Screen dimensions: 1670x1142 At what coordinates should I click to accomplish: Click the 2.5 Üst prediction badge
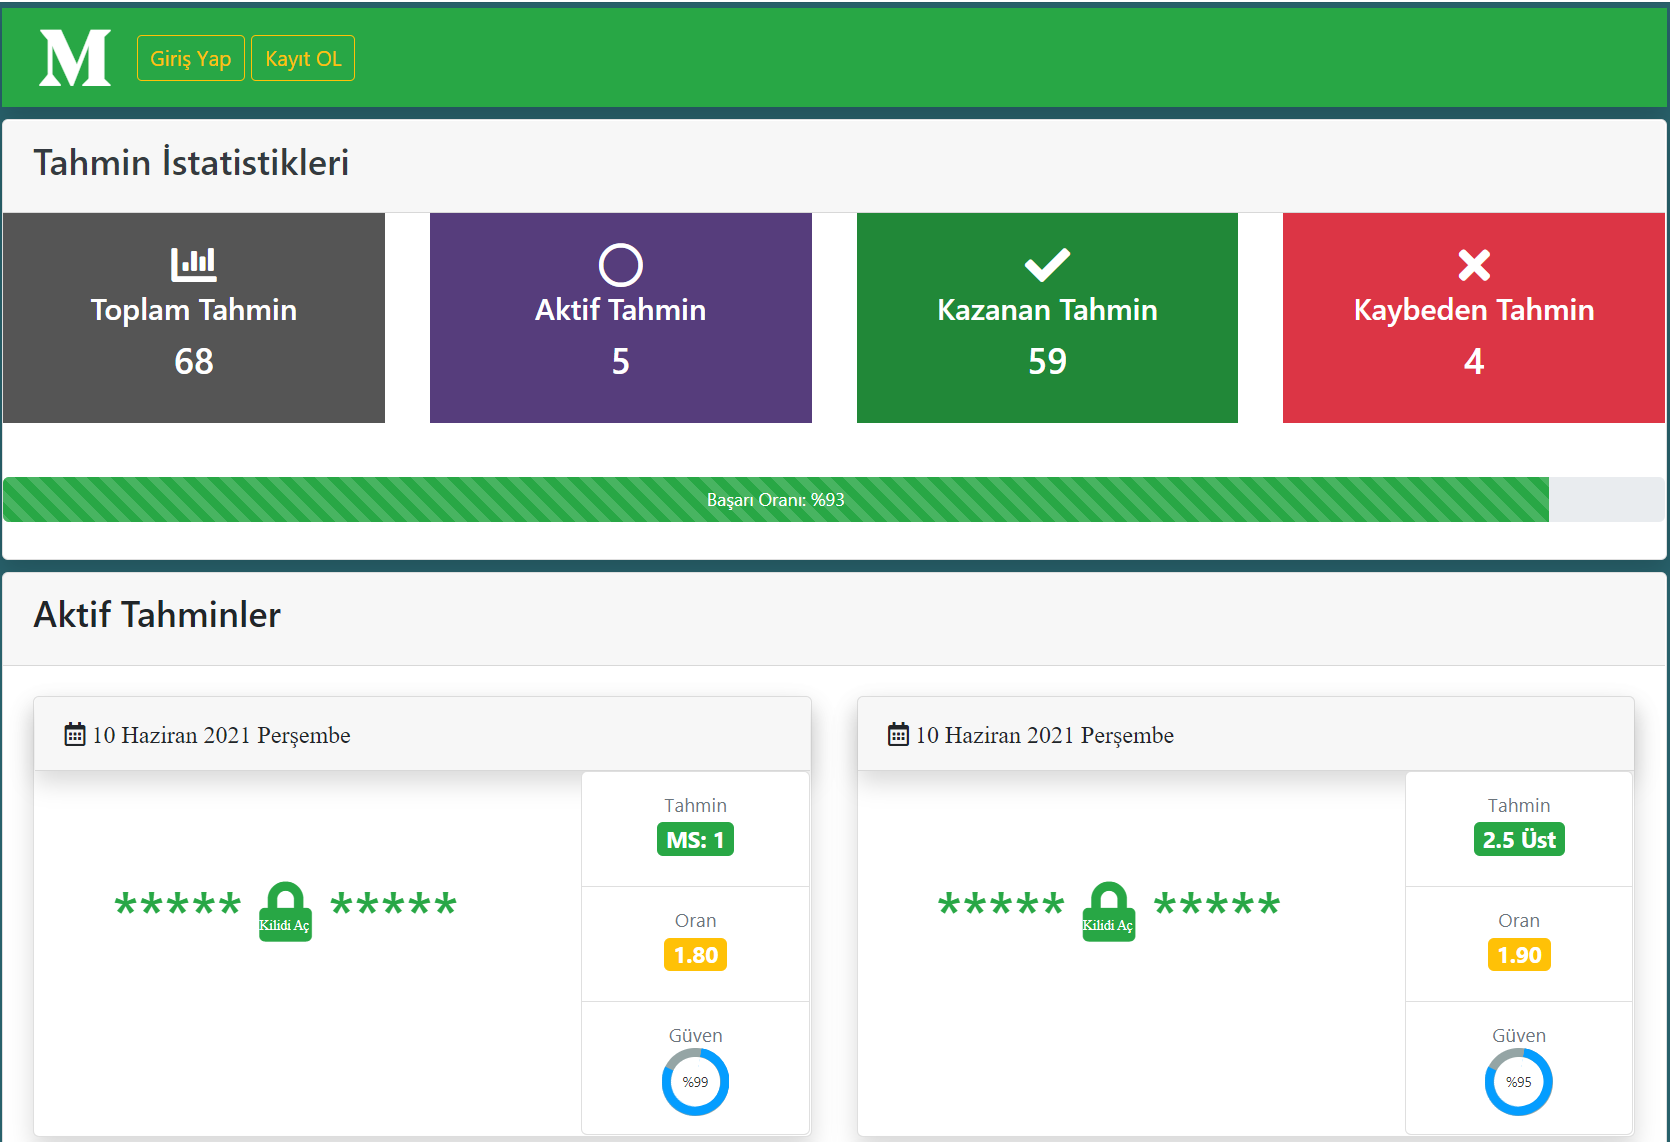point(1519,839)
